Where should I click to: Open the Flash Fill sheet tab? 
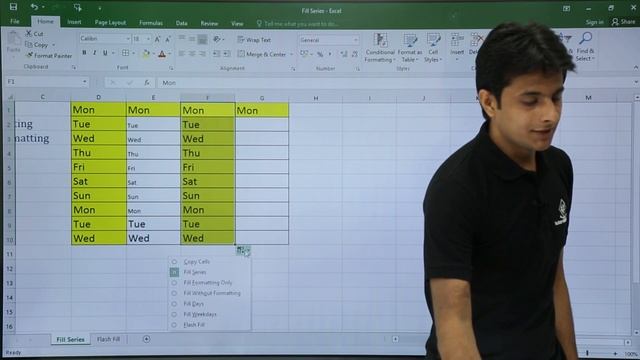pos(109,339)
